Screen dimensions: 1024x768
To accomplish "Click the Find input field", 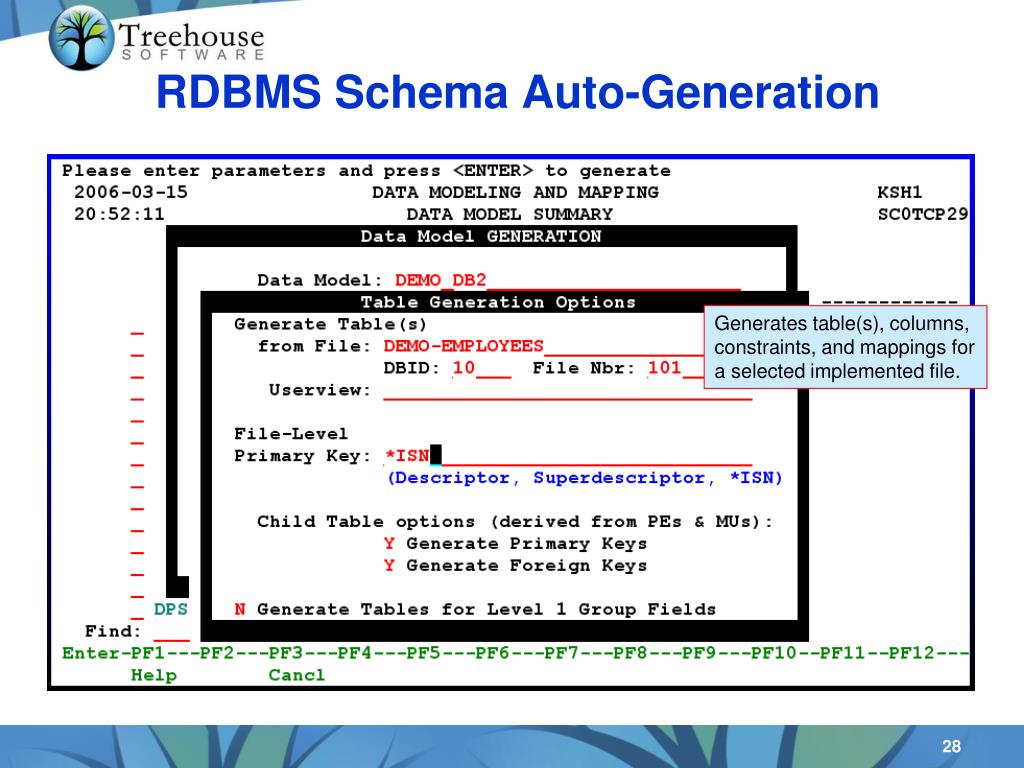I will point(171,632).
